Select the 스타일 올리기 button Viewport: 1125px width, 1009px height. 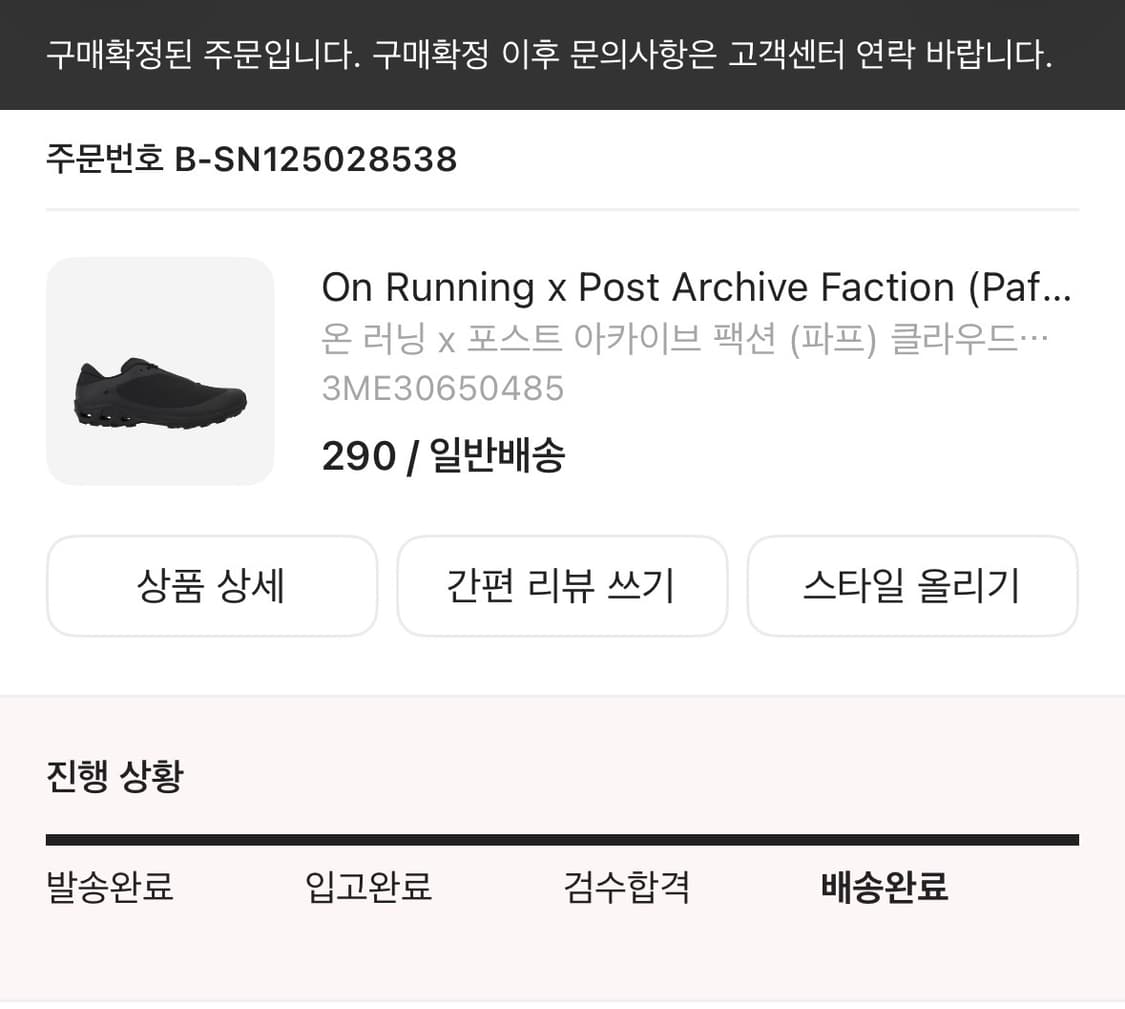(x=912, y=586)
